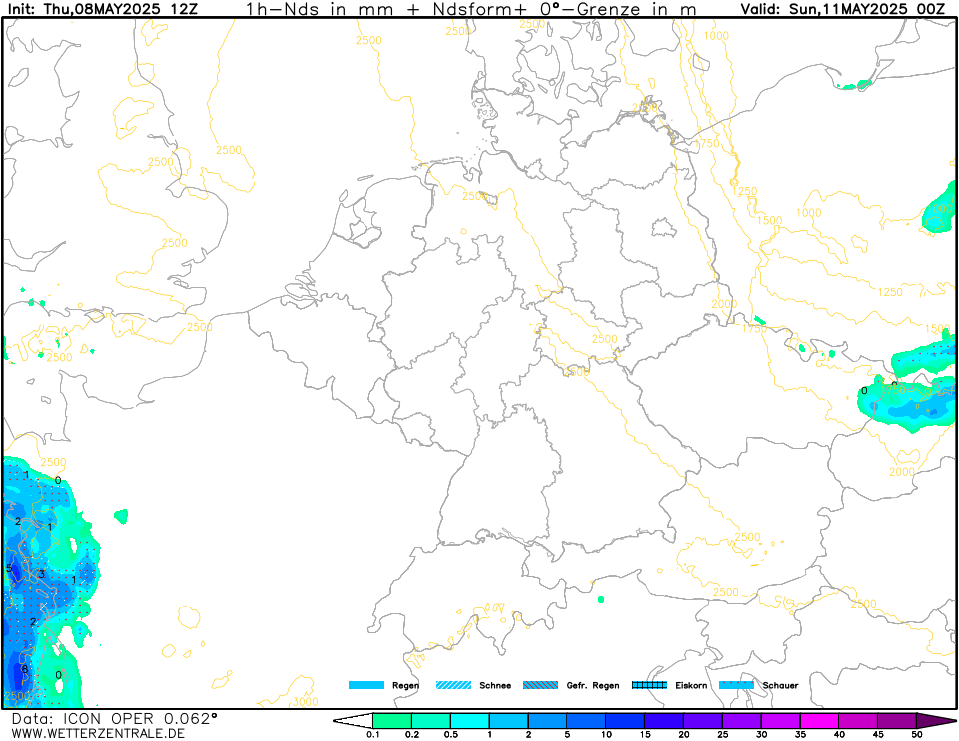Click the dark purple right arrow of scale
This screenshot has width=959, height=741.
point(936,721)
